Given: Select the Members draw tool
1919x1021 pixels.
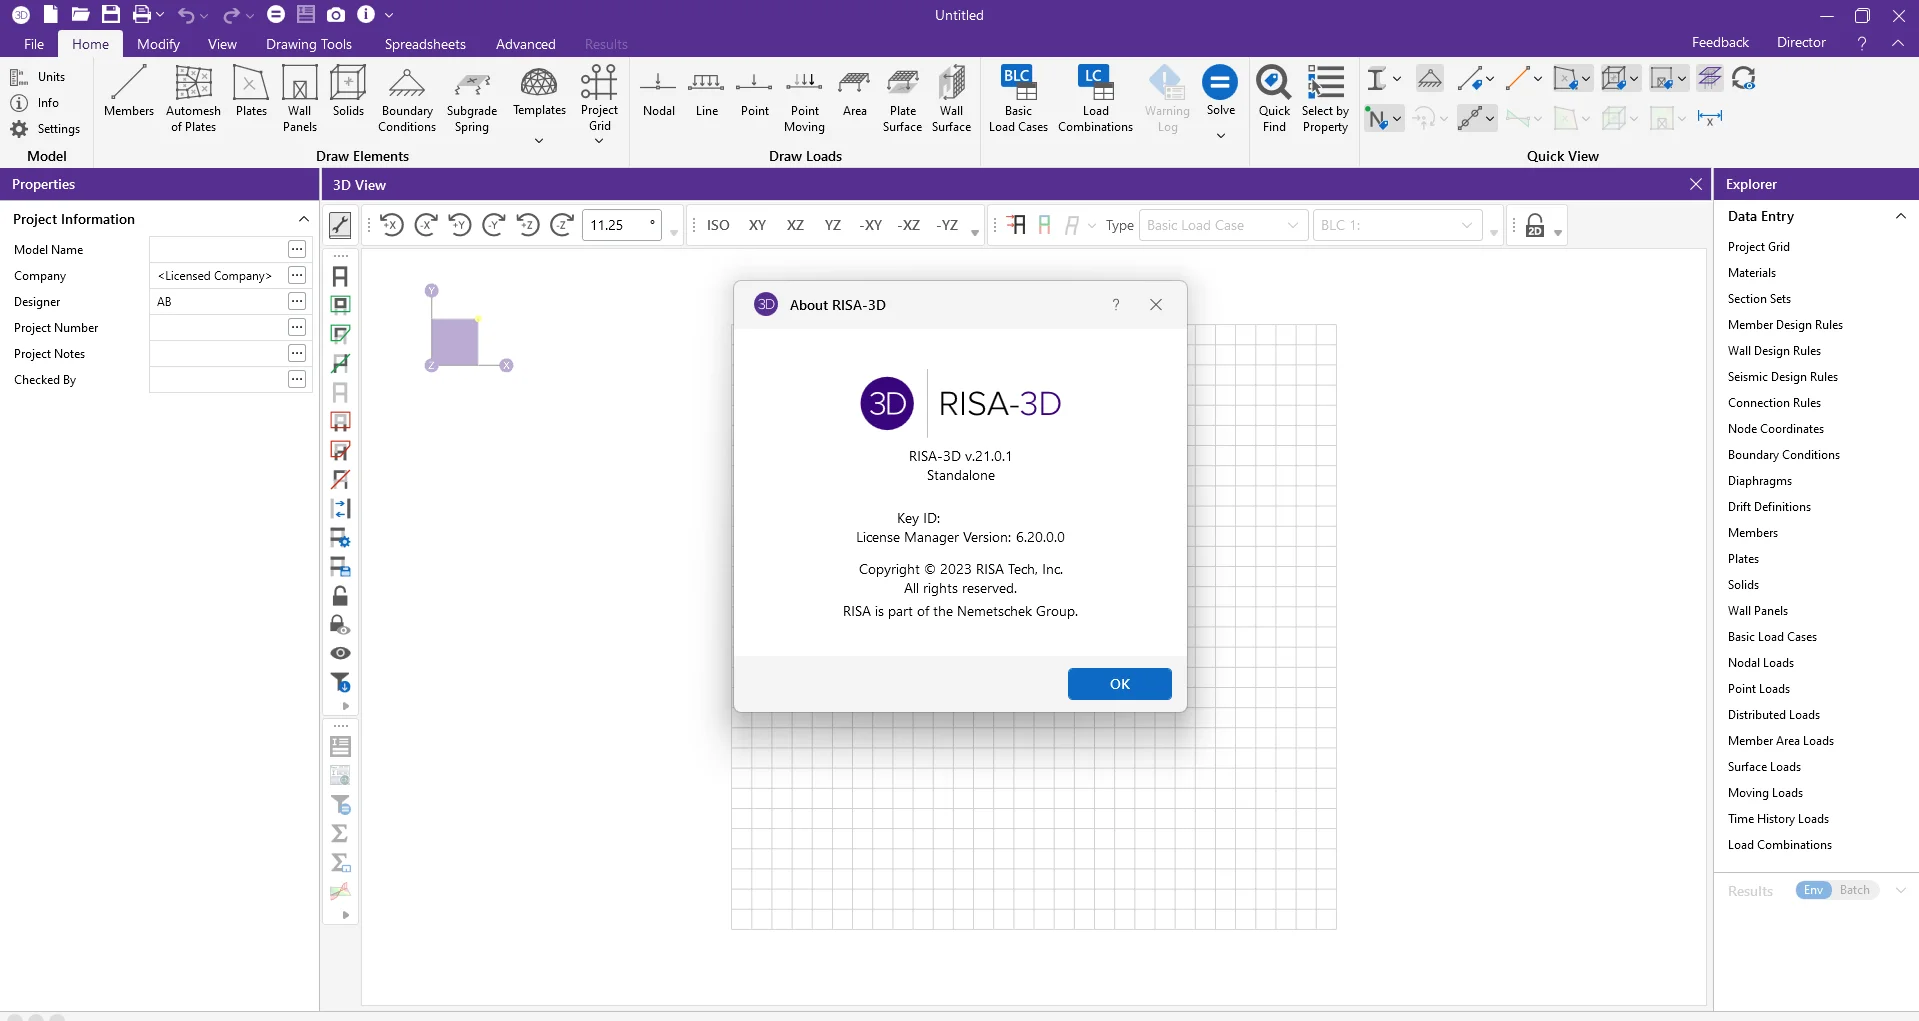Looking at the screenshot, I should [129, 92].
